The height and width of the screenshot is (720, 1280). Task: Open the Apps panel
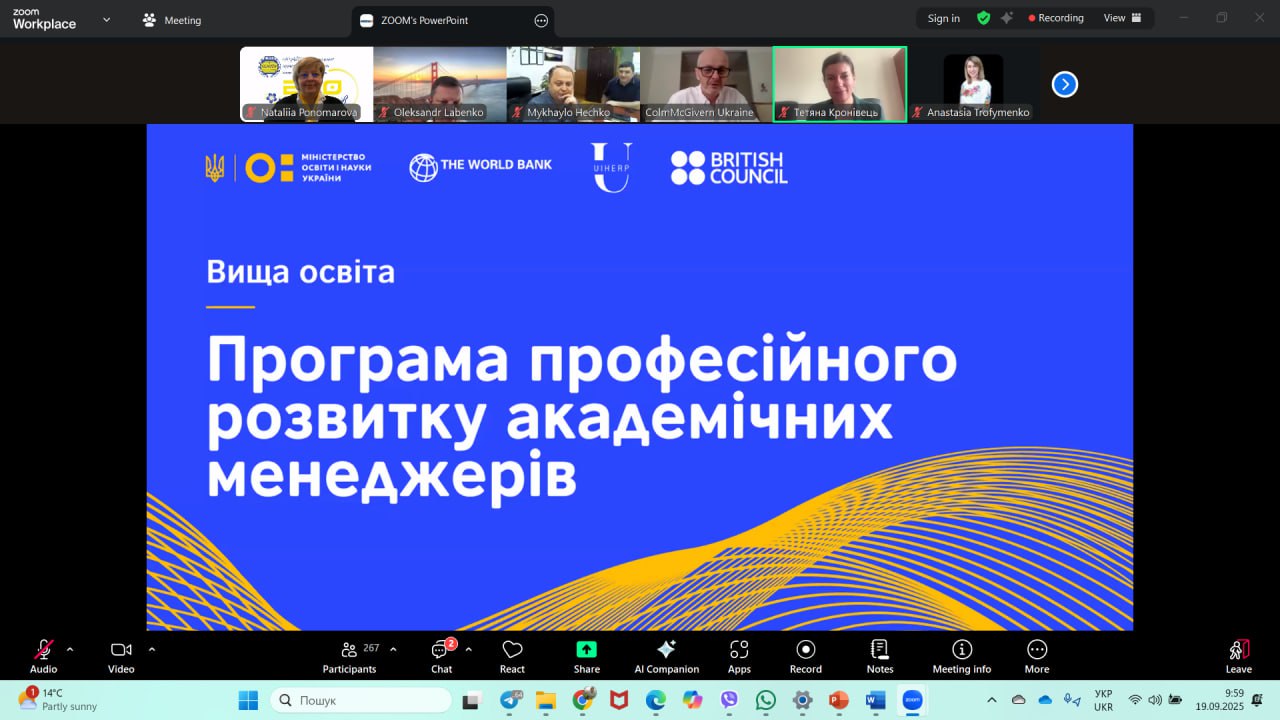tap(739, 655)
